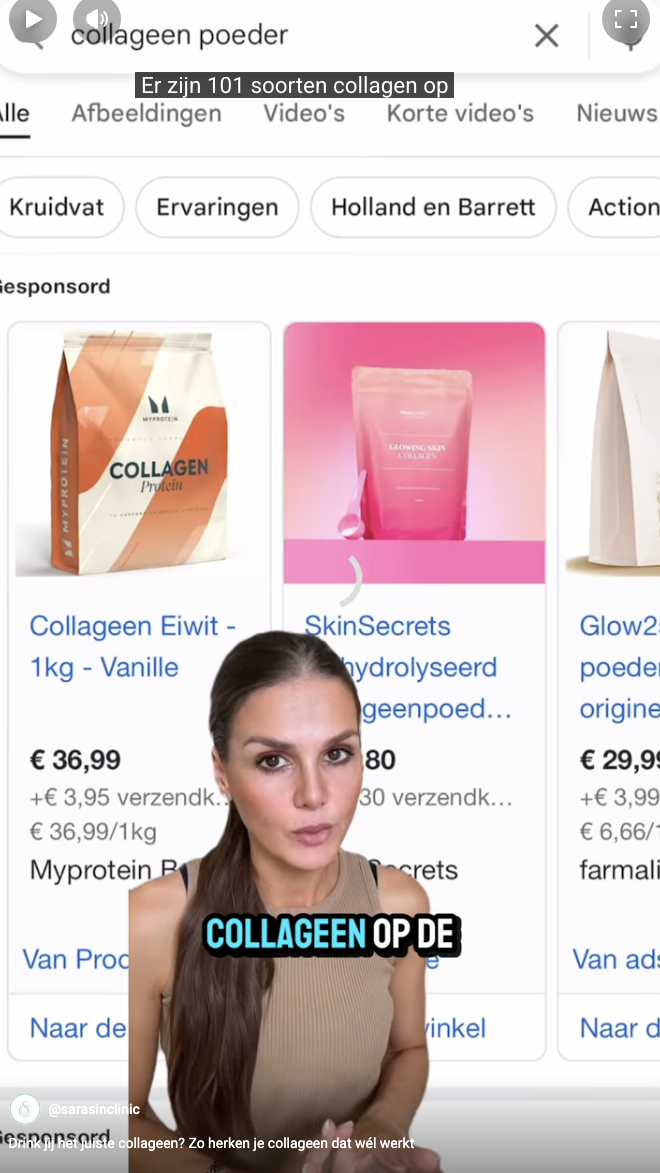Select the Kruidvat filter chip
Viewport: 660px width, 1173px height.
(x=58, y=207)
